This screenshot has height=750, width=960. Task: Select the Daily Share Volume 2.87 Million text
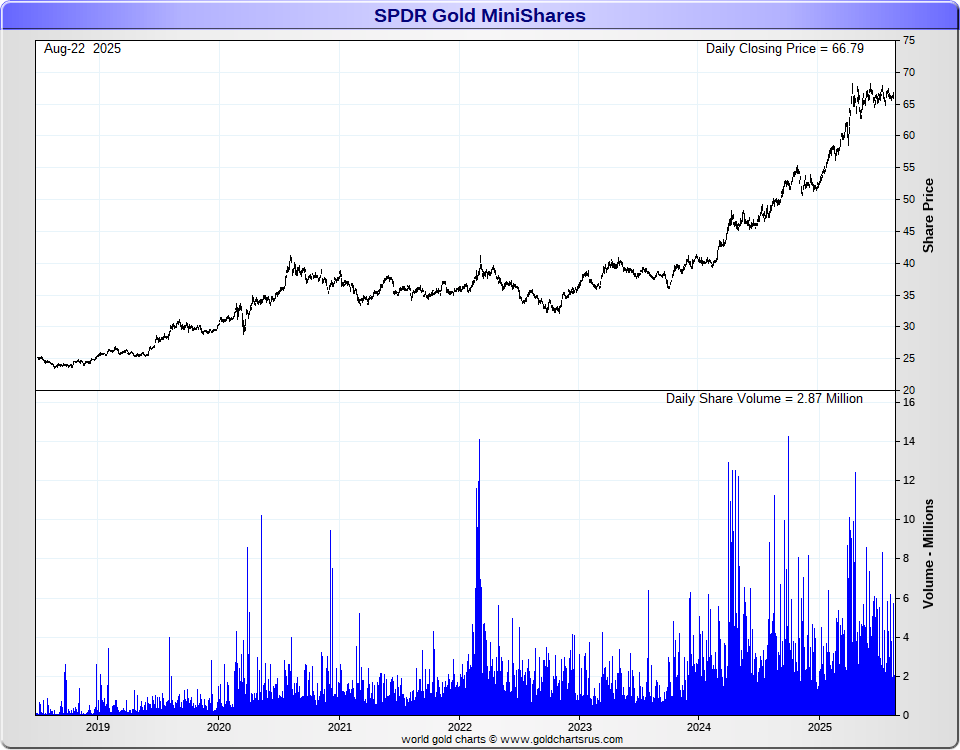click(764, 398)
